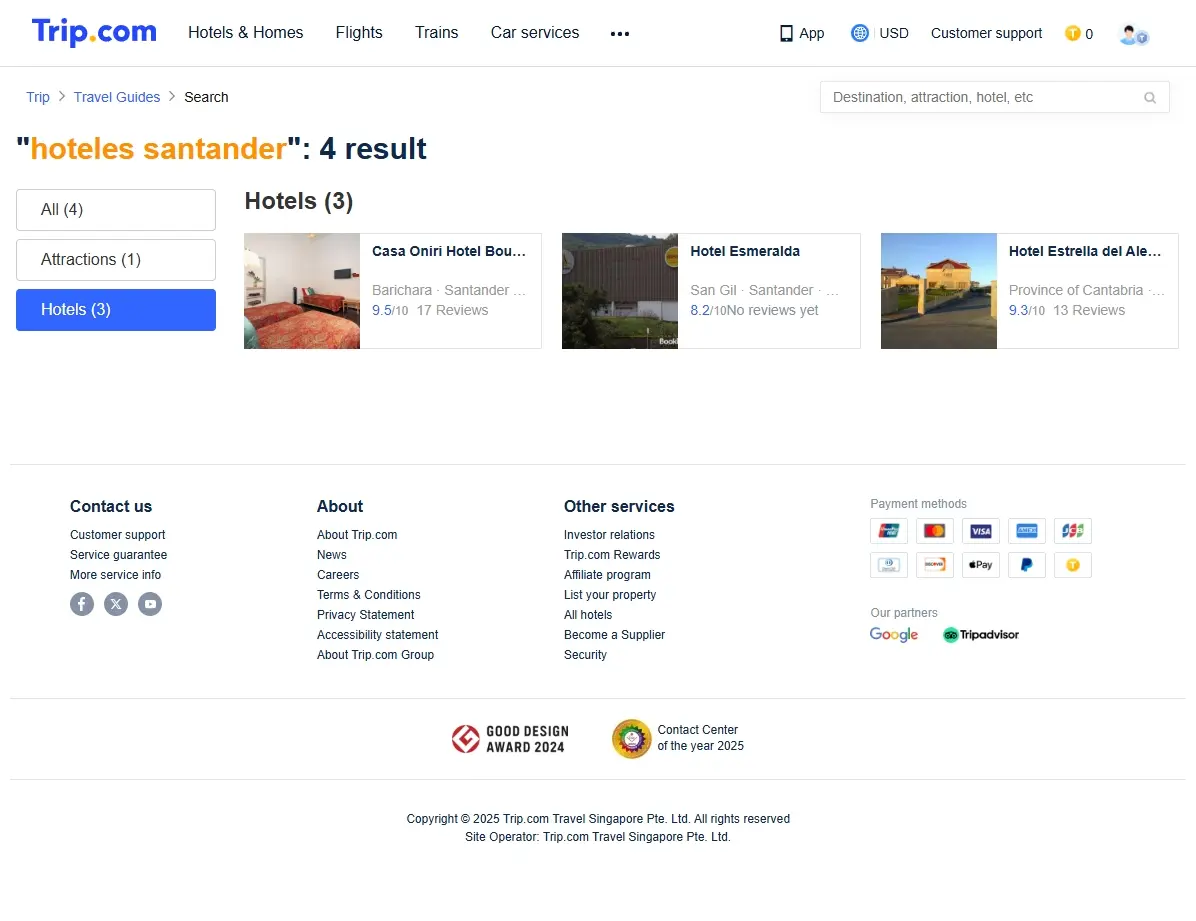Open the YouTube social icon
The image size is (1196, 921).
point(150,604)
